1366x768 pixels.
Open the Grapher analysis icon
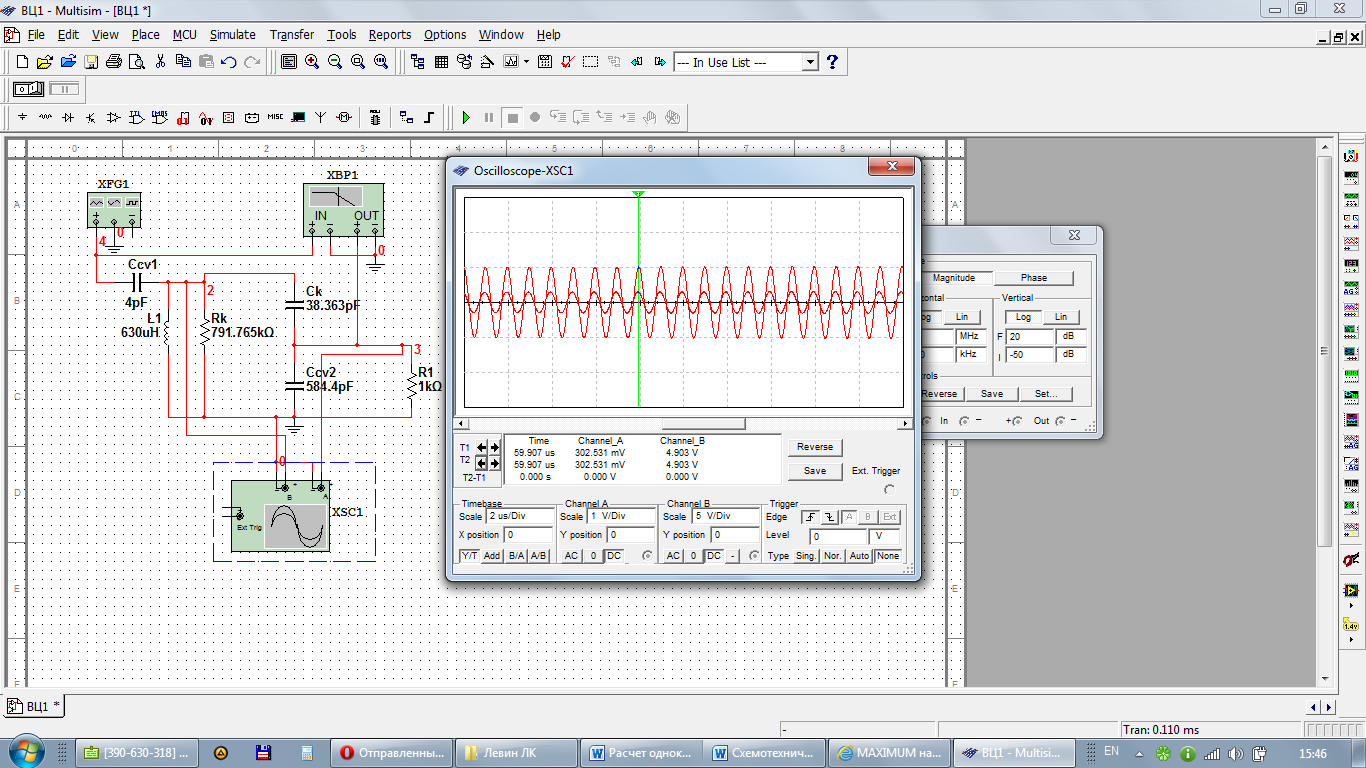tap(511, 62)
